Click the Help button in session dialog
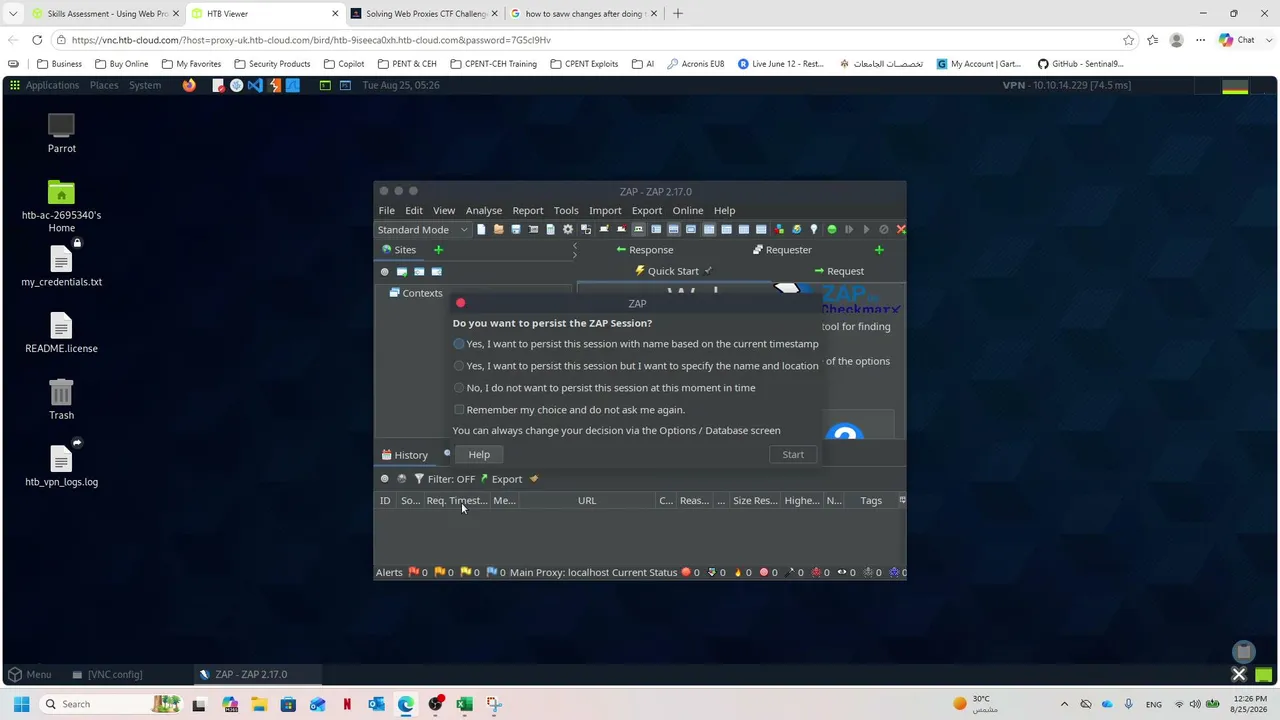Image resolution: width=1280 pixels, height=720 pixels. coord(479,454)
